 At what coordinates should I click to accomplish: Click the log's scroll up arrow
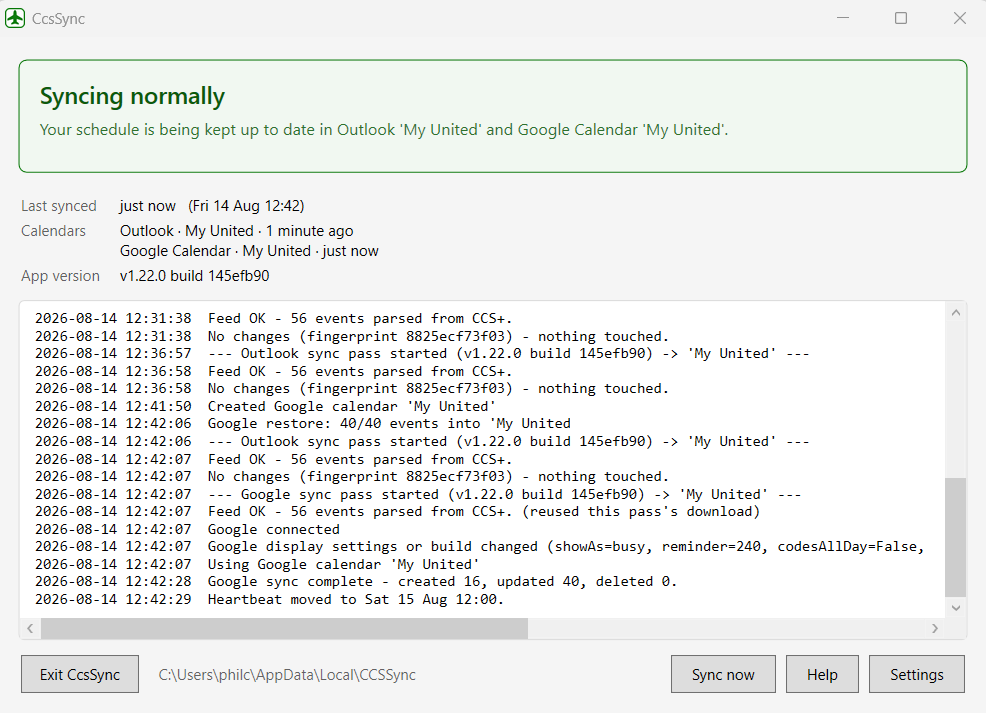tap(956, 312)
